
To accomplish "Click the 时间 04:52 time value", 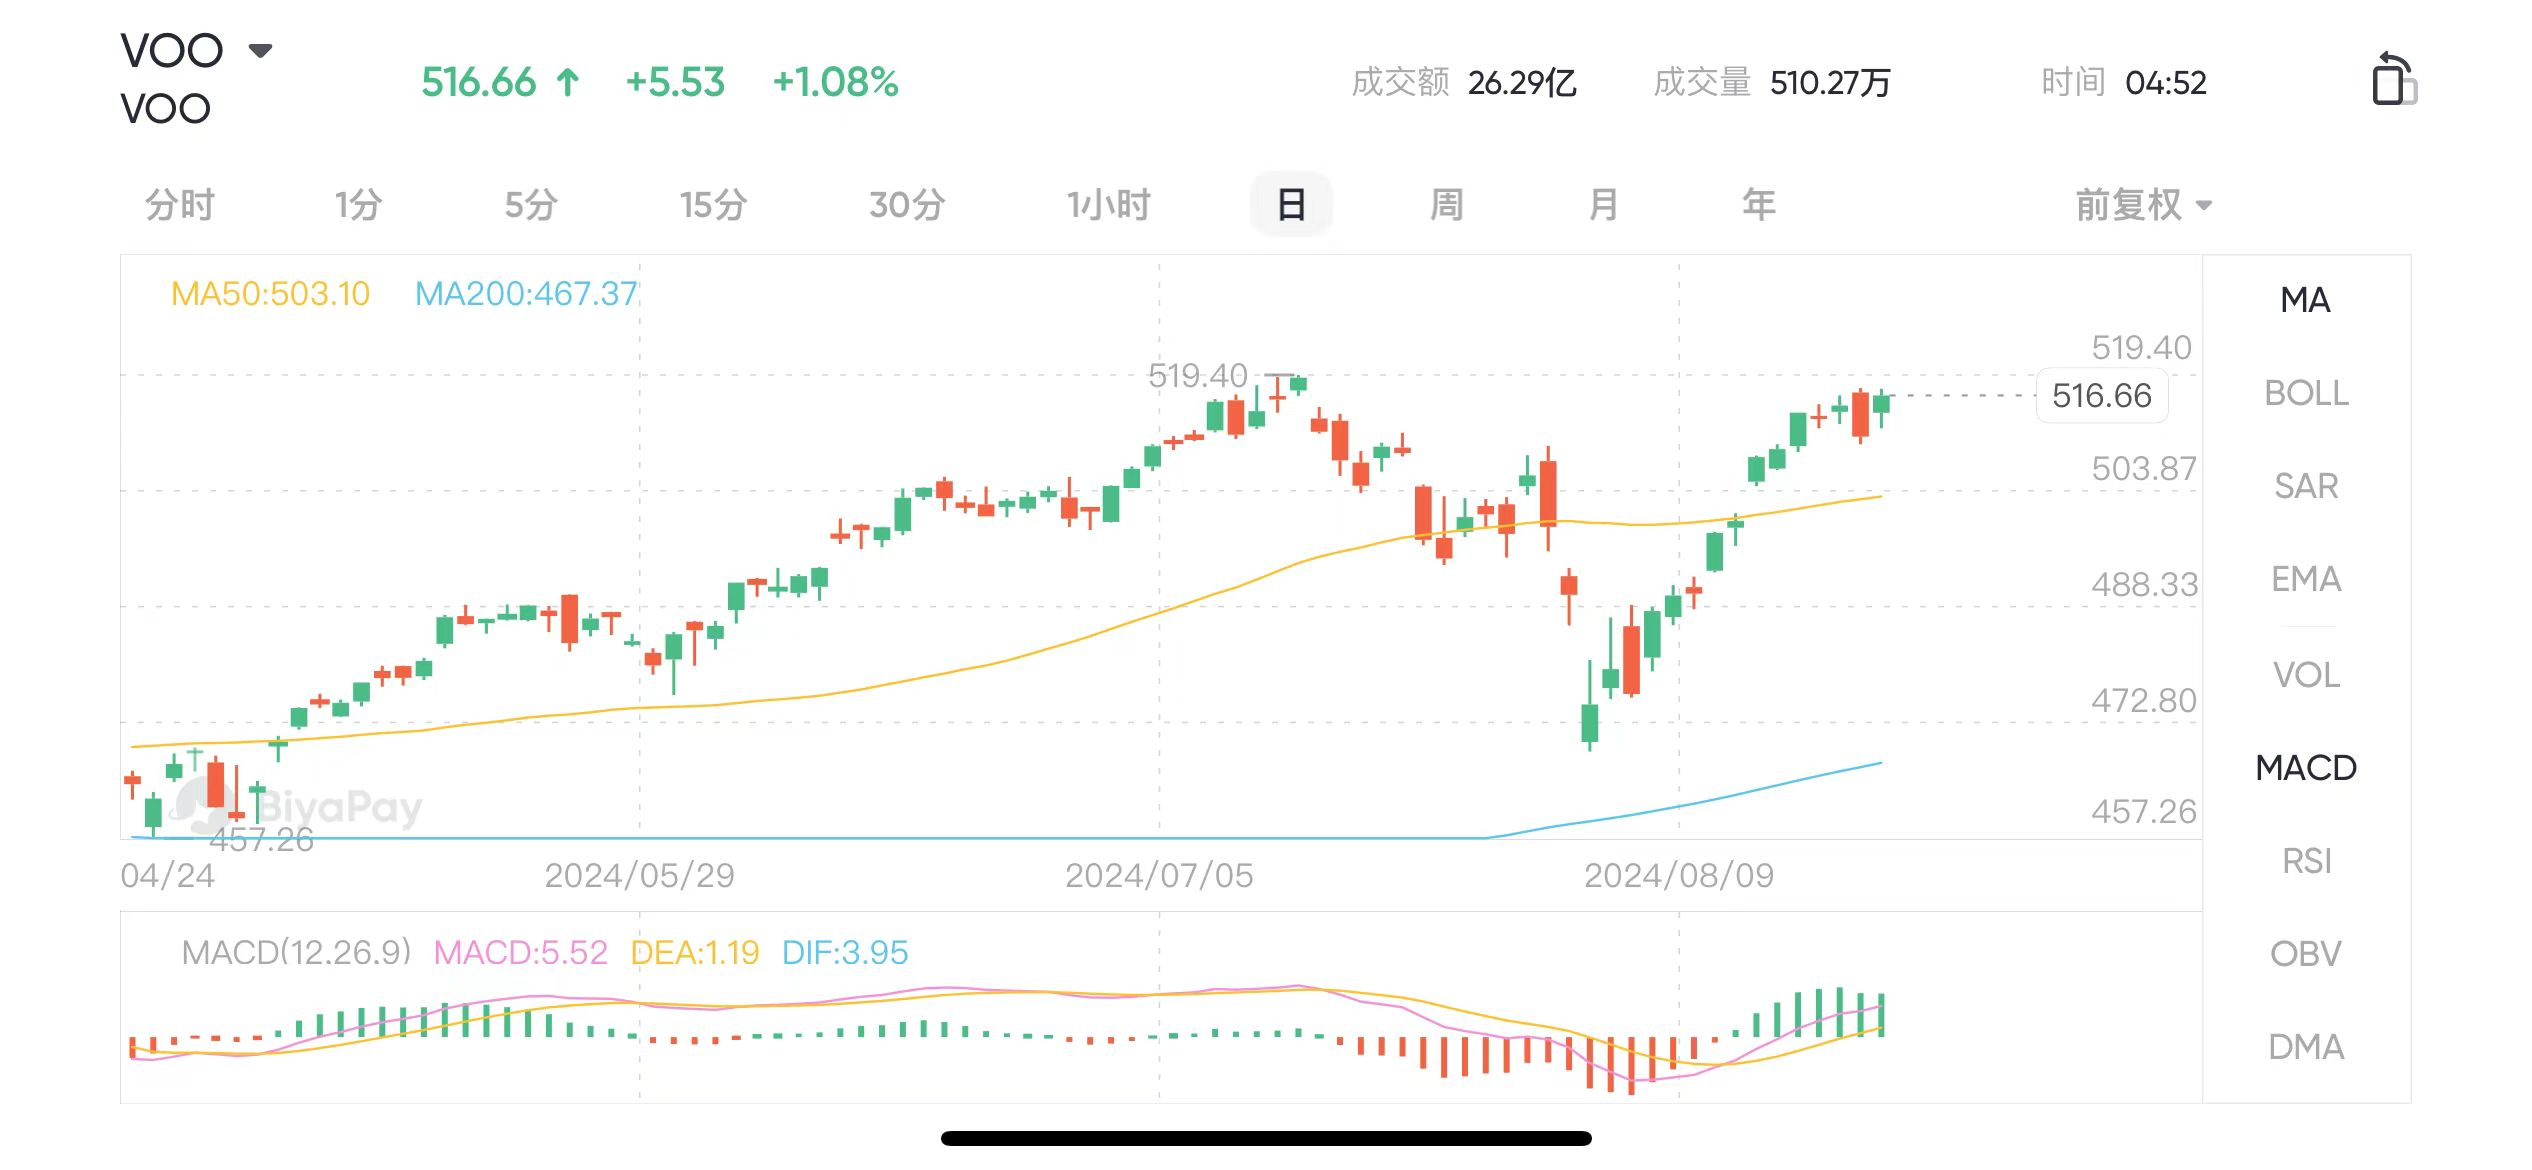I will coord(2124,82).
